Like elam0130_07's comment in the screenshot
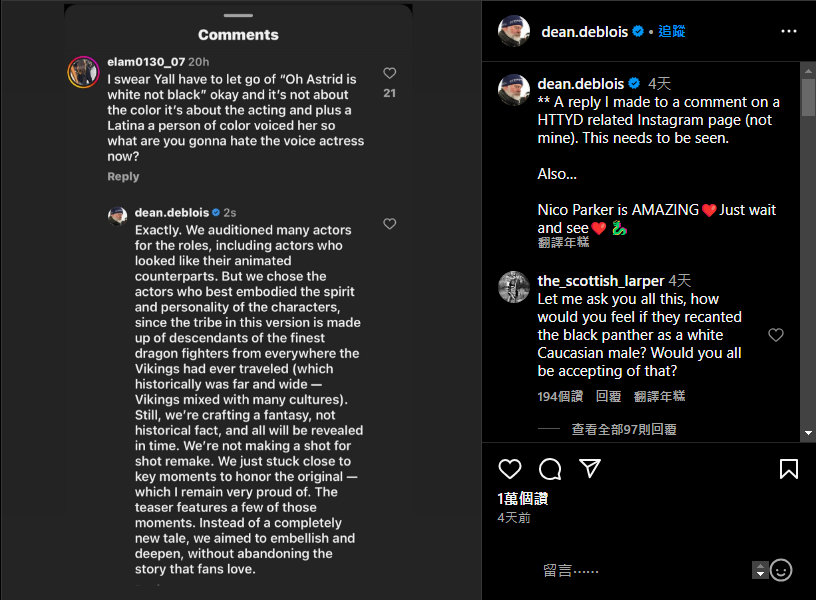This screenshot has height=600, width=816. [x=390, y=73]
